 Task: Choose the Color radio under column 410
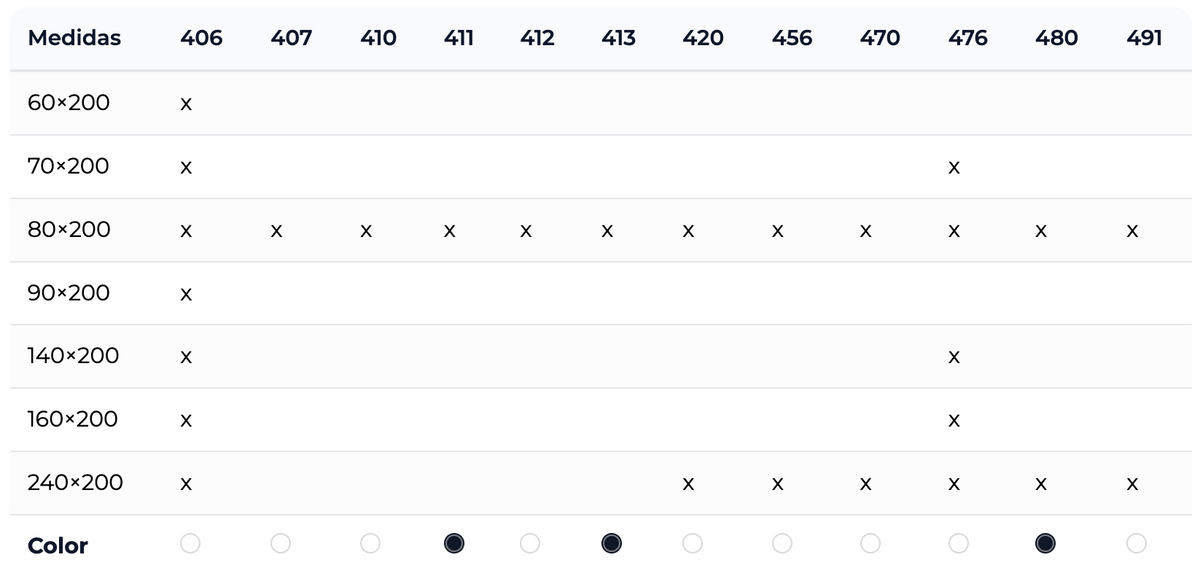pyautogui.click(x=370, y=543)
